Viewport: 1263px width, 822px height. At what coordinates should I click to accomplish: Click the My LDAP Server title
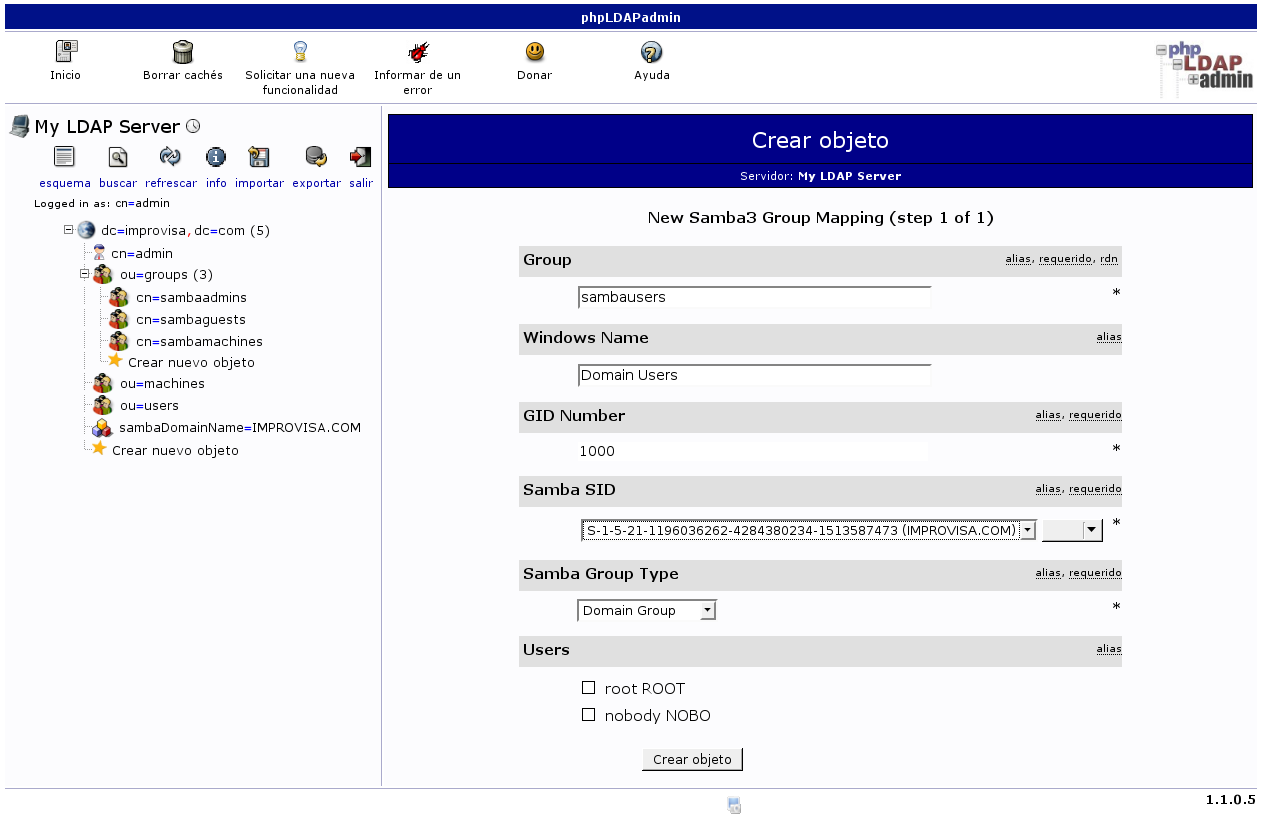coord(107,127)
